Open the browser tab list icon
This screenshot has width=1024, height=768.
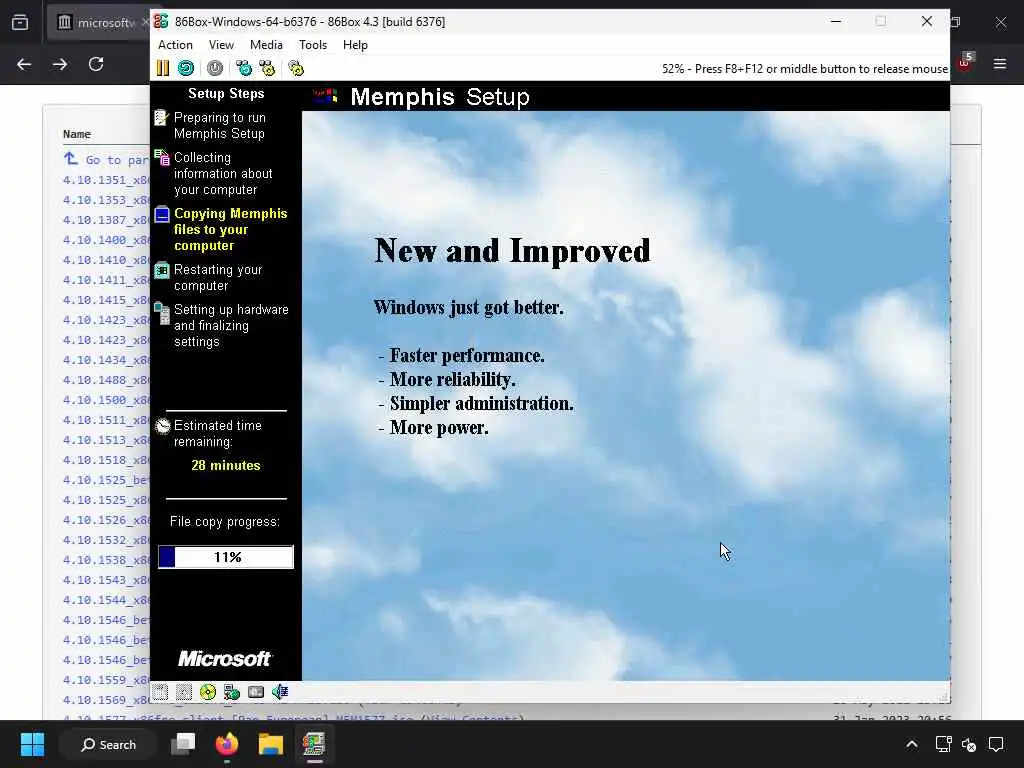click(x=20, y=22)
